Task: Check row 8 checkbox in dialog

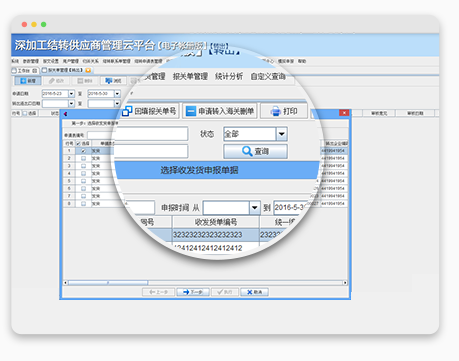Action: [83, 203]
